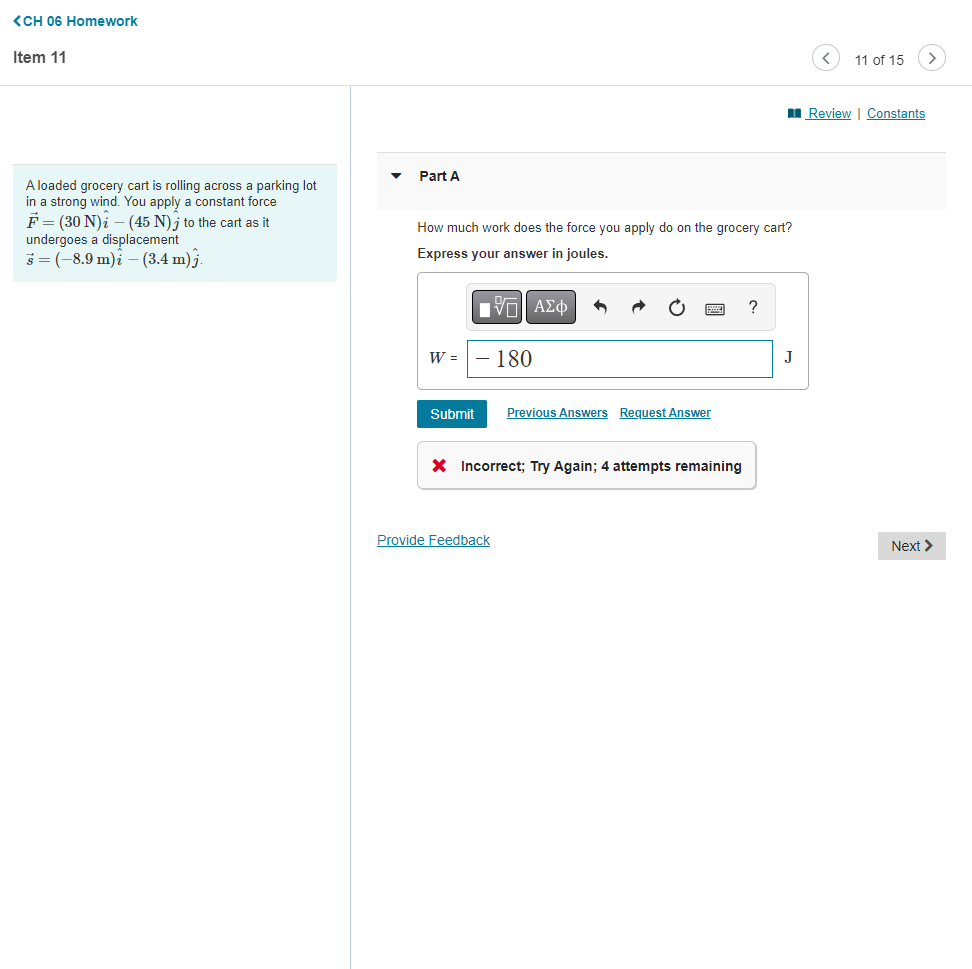Open the Greek letters ΑΣΦ palette
Viewport: 972px width, 969px height.
coord(550,307)
